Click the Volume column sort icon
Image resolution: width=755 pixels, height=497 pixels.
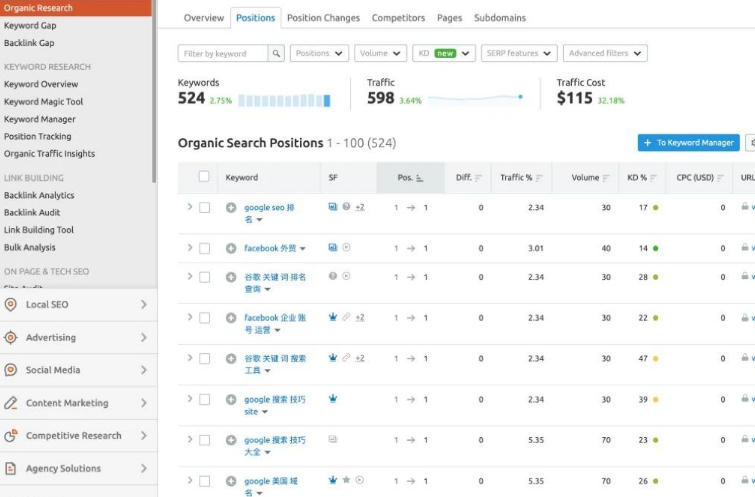[606, 178]
